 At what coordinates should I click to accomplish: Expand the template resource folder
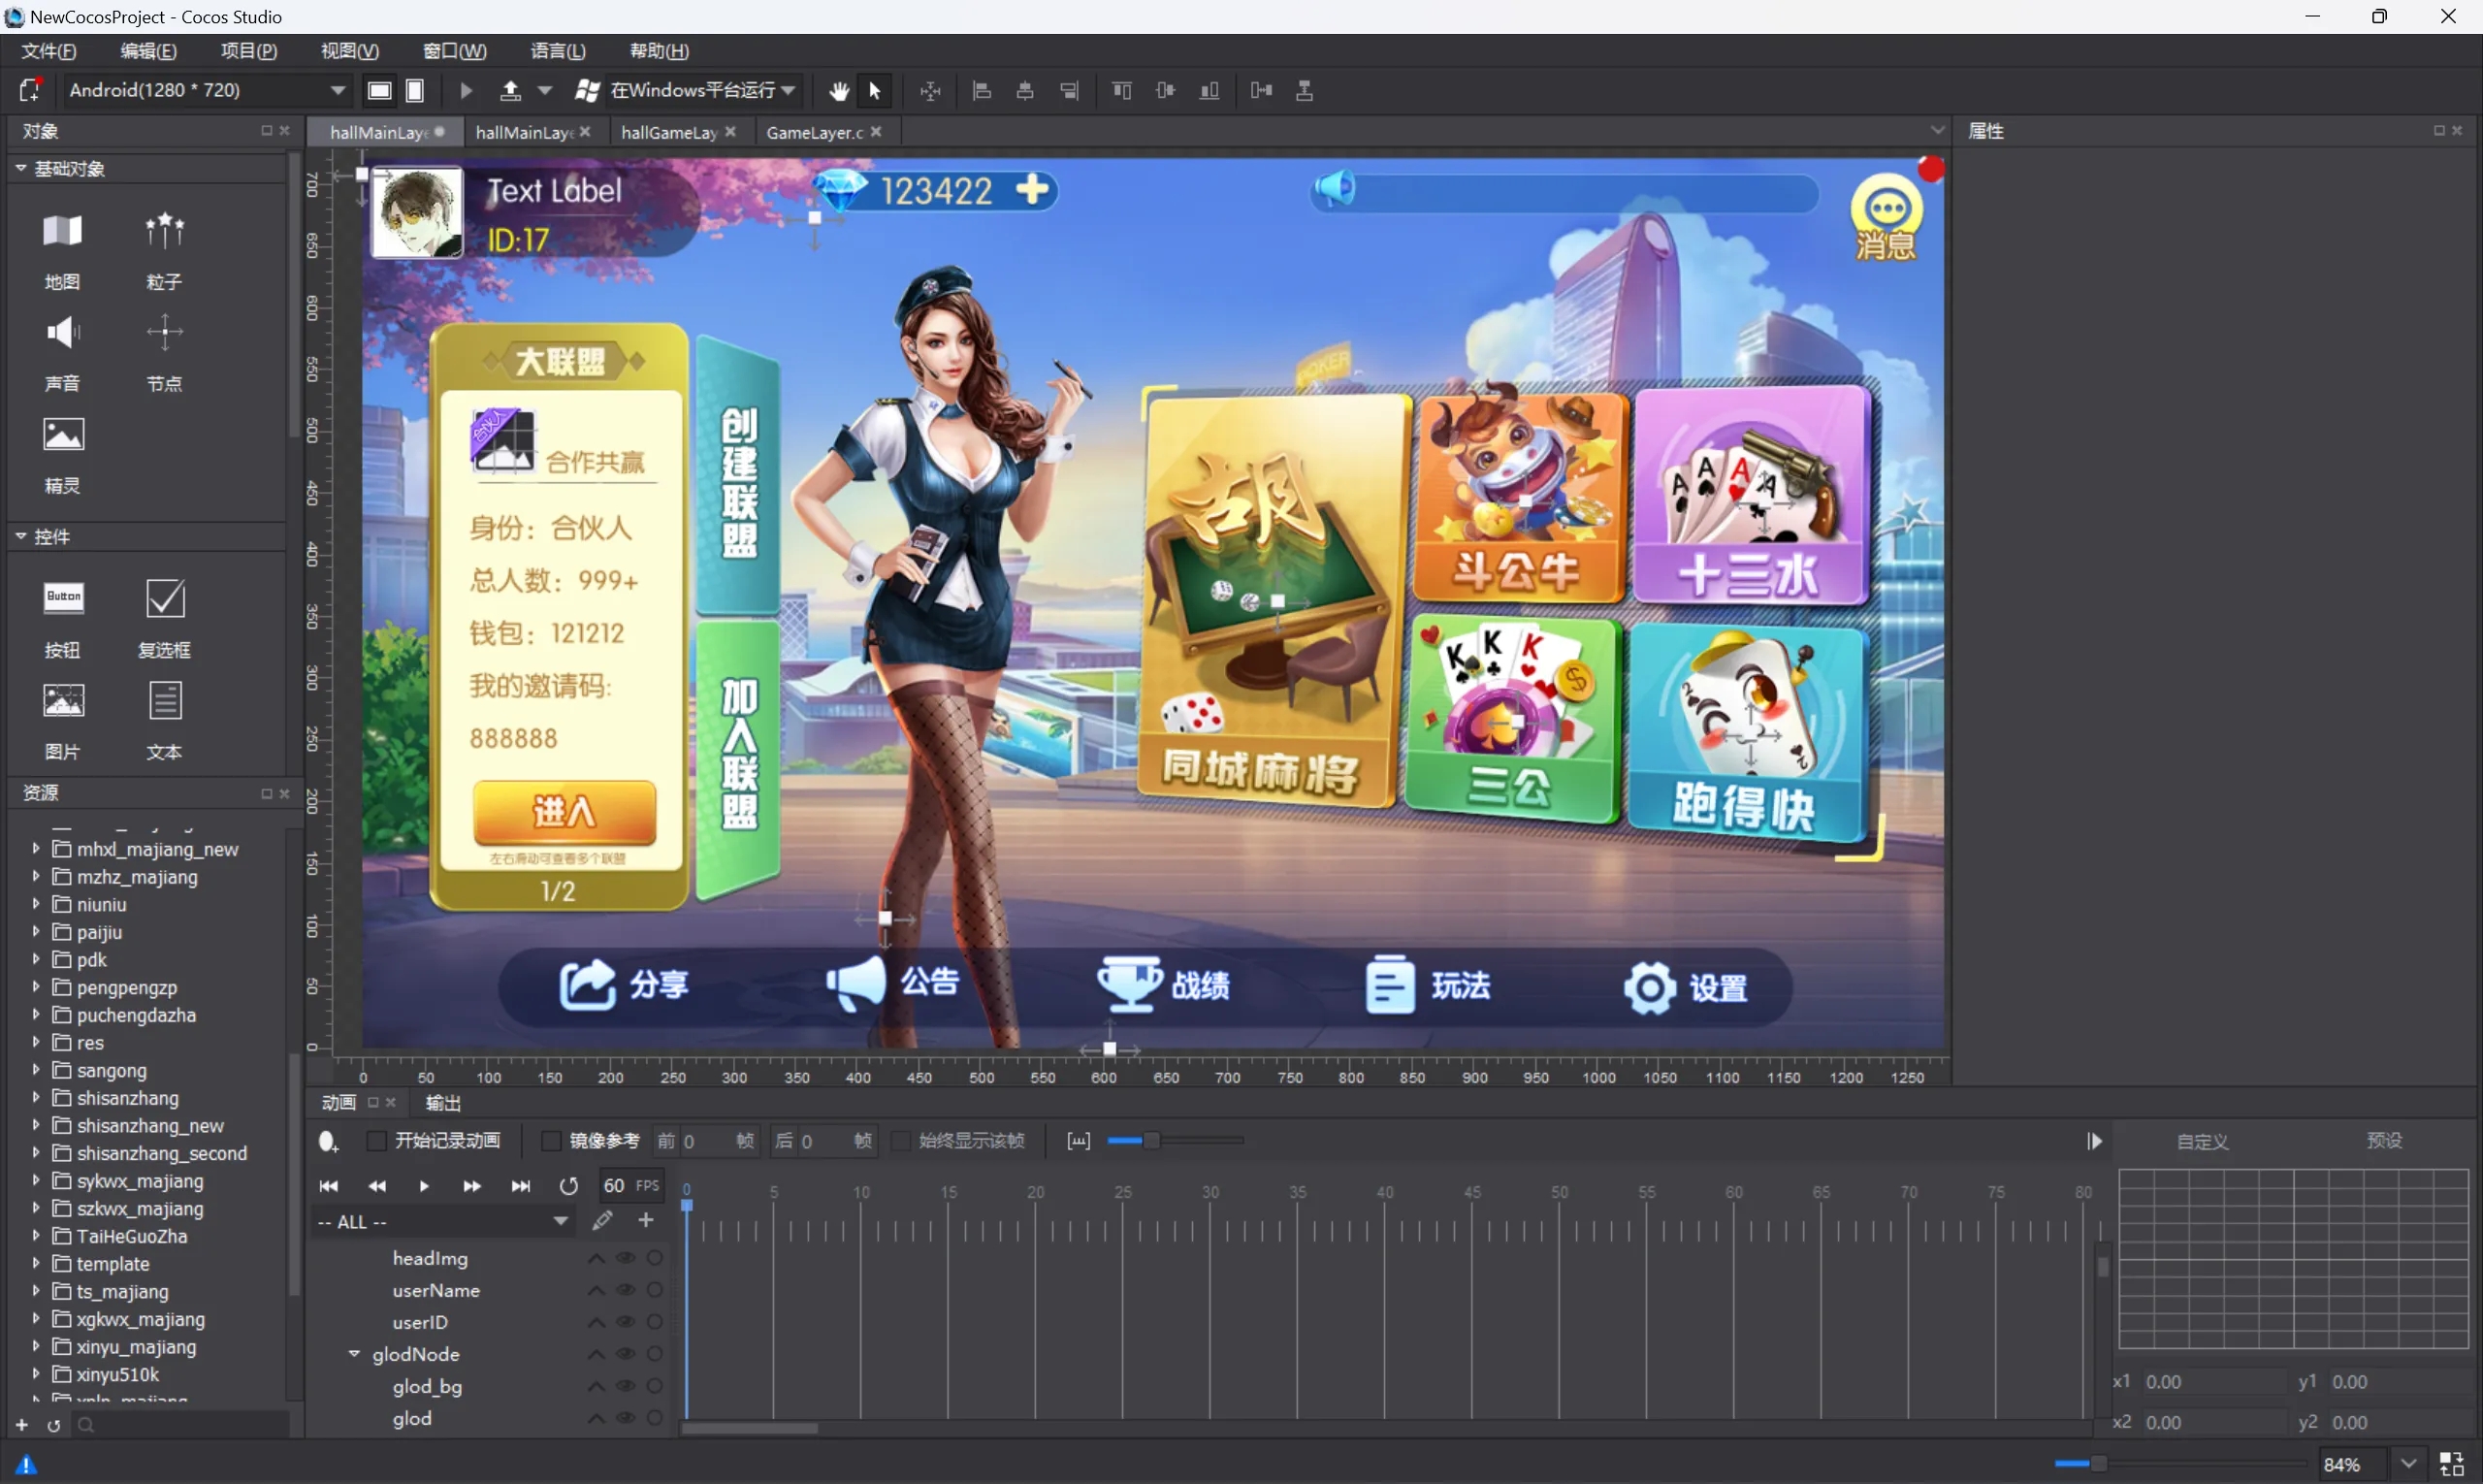coord(36,1264)
